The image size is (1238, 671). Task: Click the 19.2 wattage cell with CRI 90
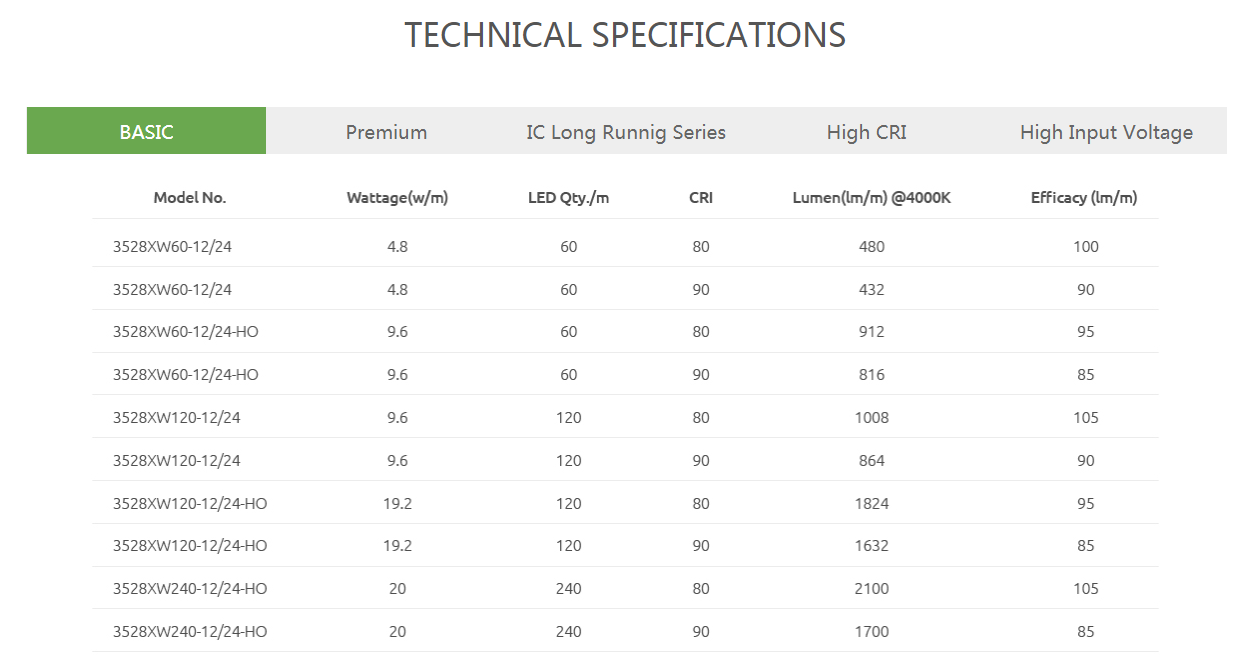pyautogui.click(x=397, y=546)
